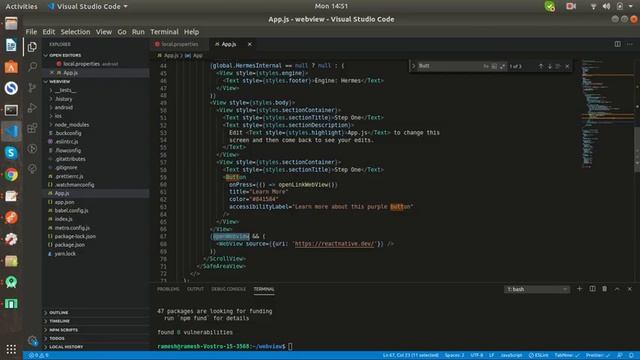Click the Ln 67, Col 23 status item
The height and width of the screenshot is (360, 640).
pyautogui.click(x=411, y=356)
